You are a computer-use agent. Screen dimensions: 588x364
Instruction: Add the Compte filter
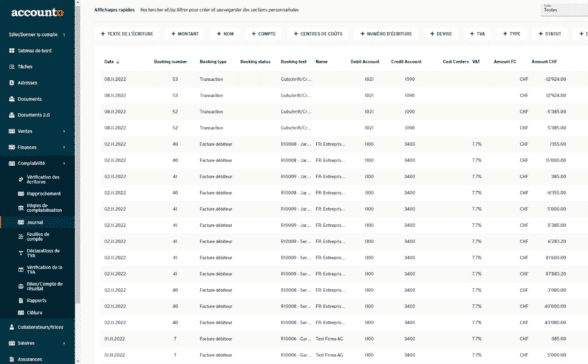(264, 34)
